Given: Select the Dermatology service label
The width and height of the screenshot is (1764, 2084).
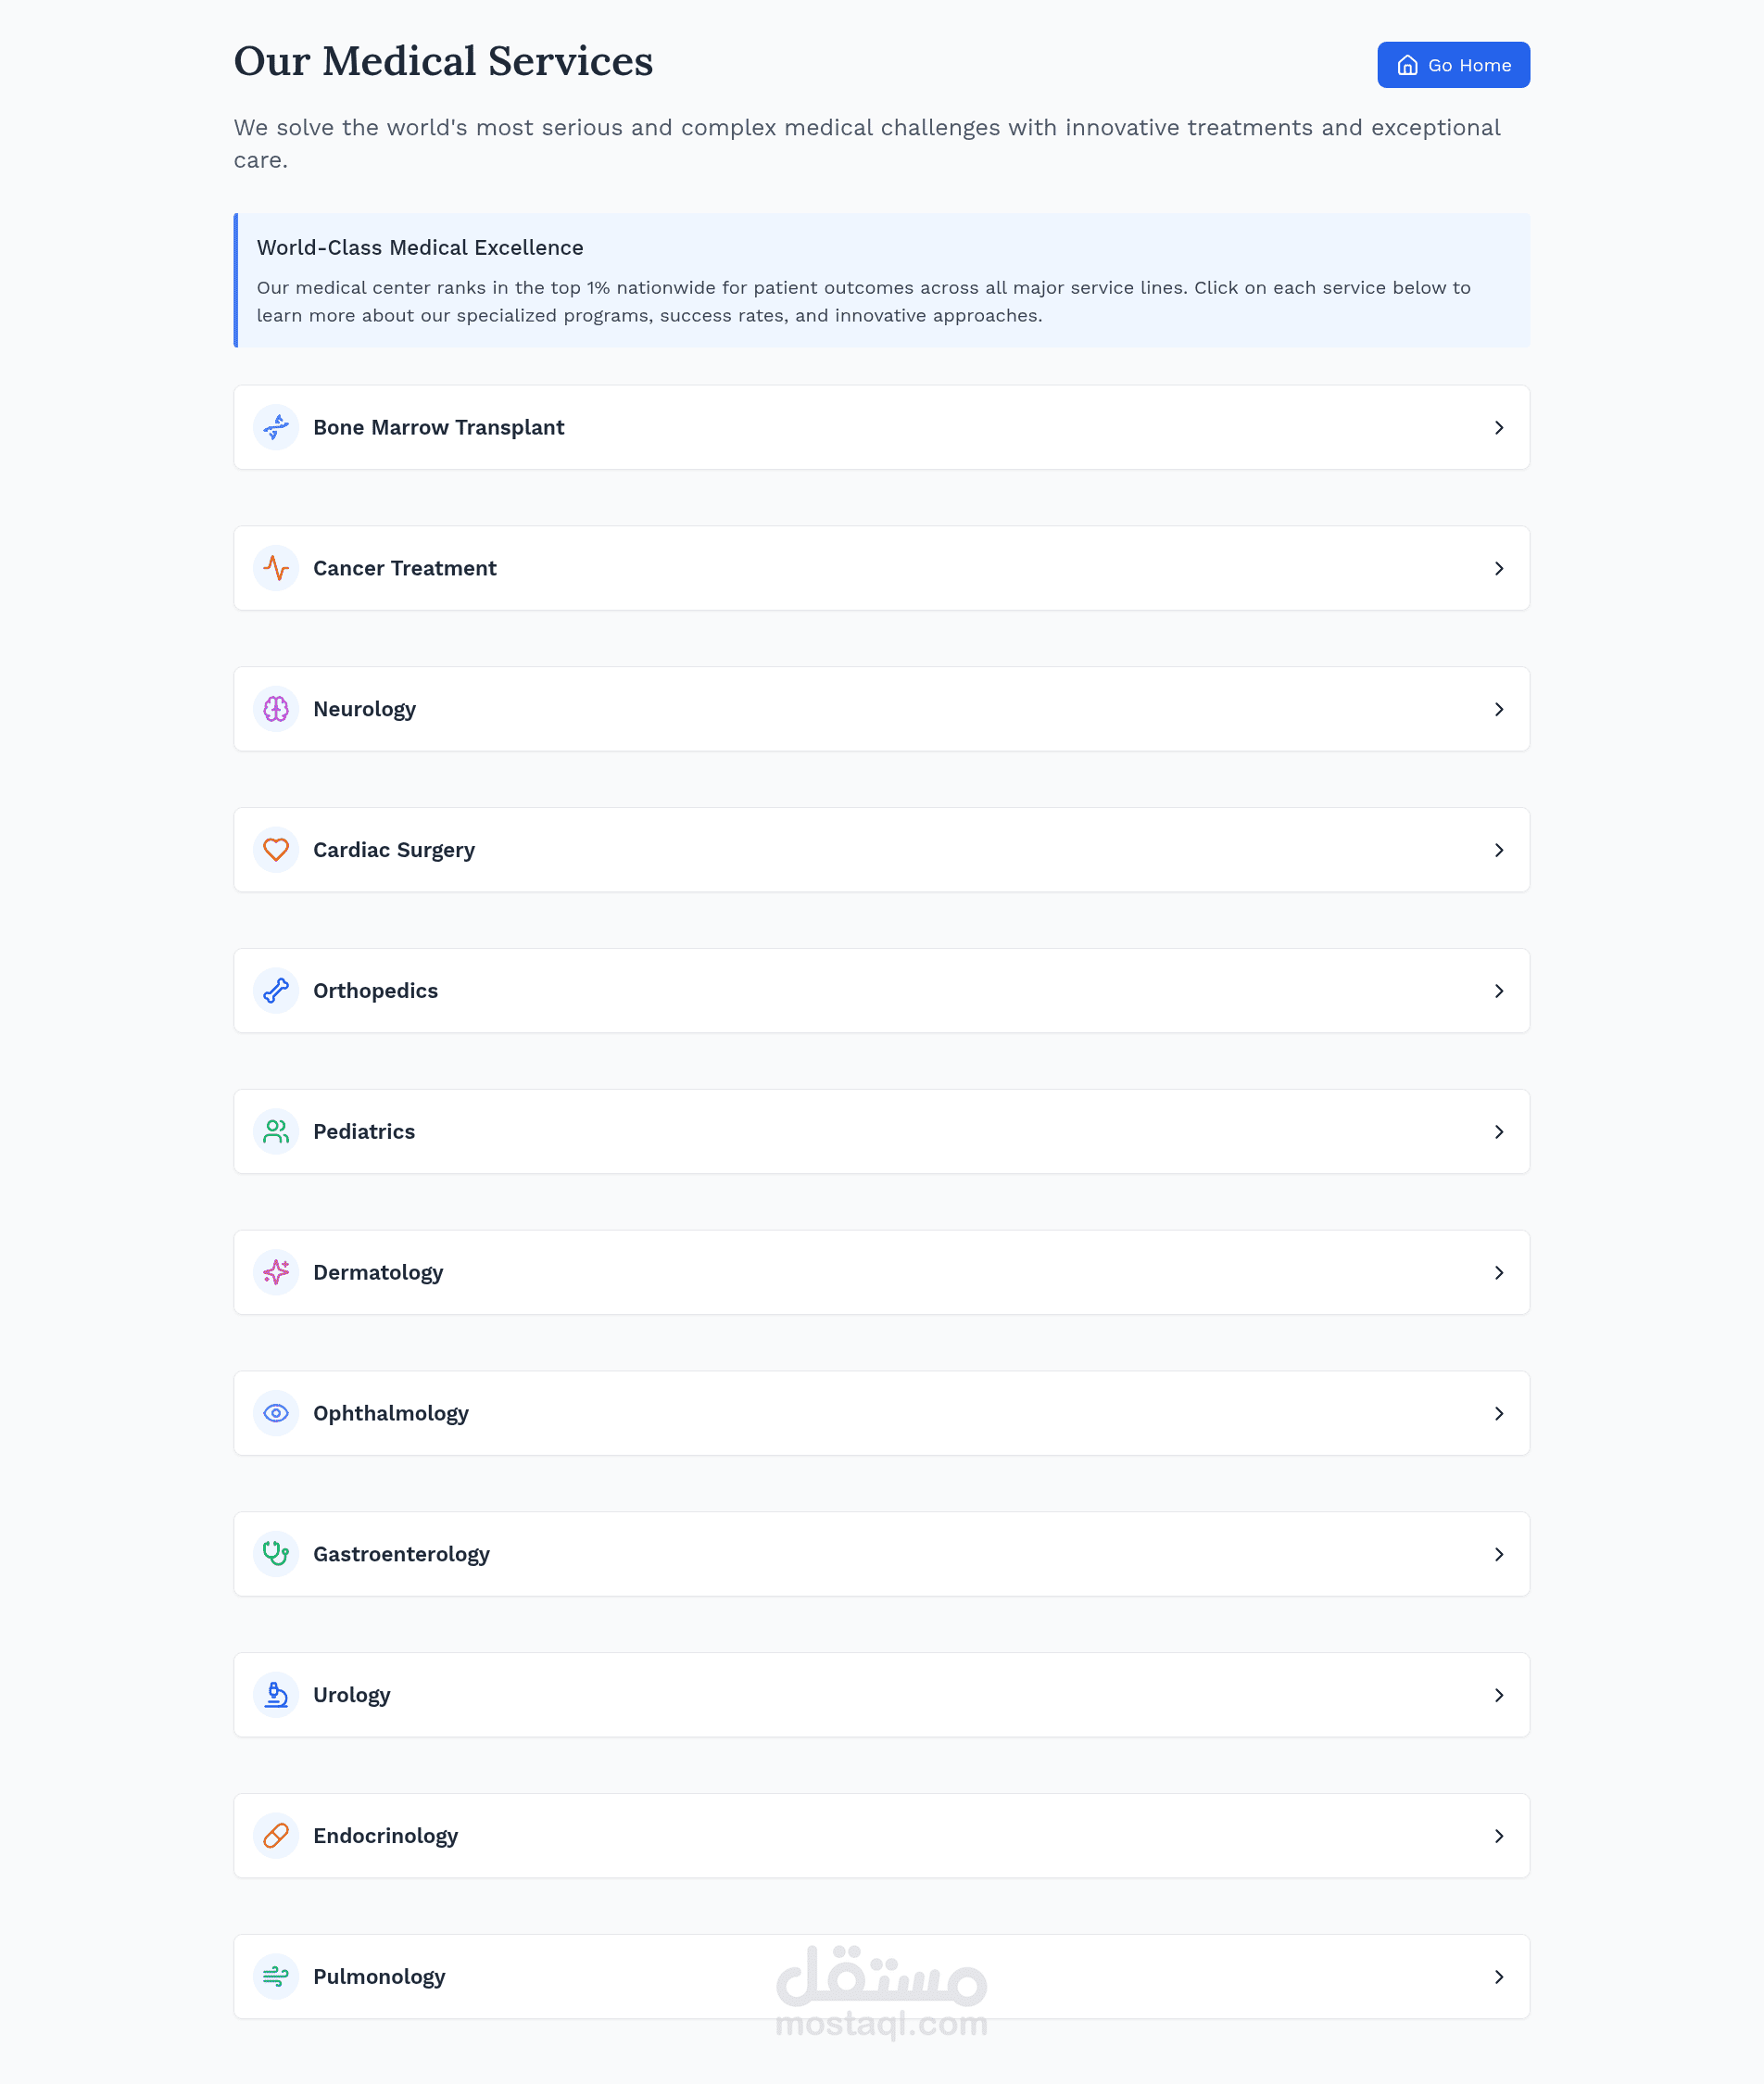Looking at the screenshot, I should tap(378, 1272).
